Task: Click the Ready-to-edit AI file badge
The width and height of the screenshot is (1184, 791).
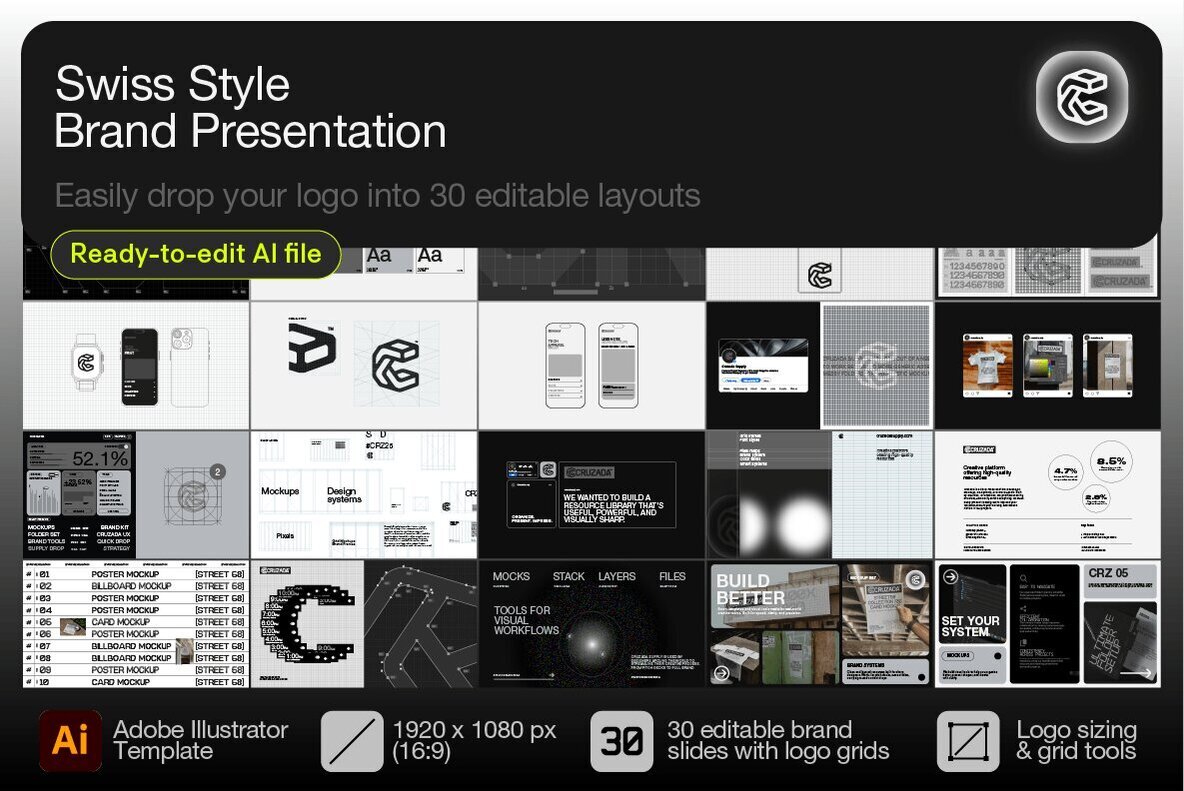Action: [x=195, y=254]
